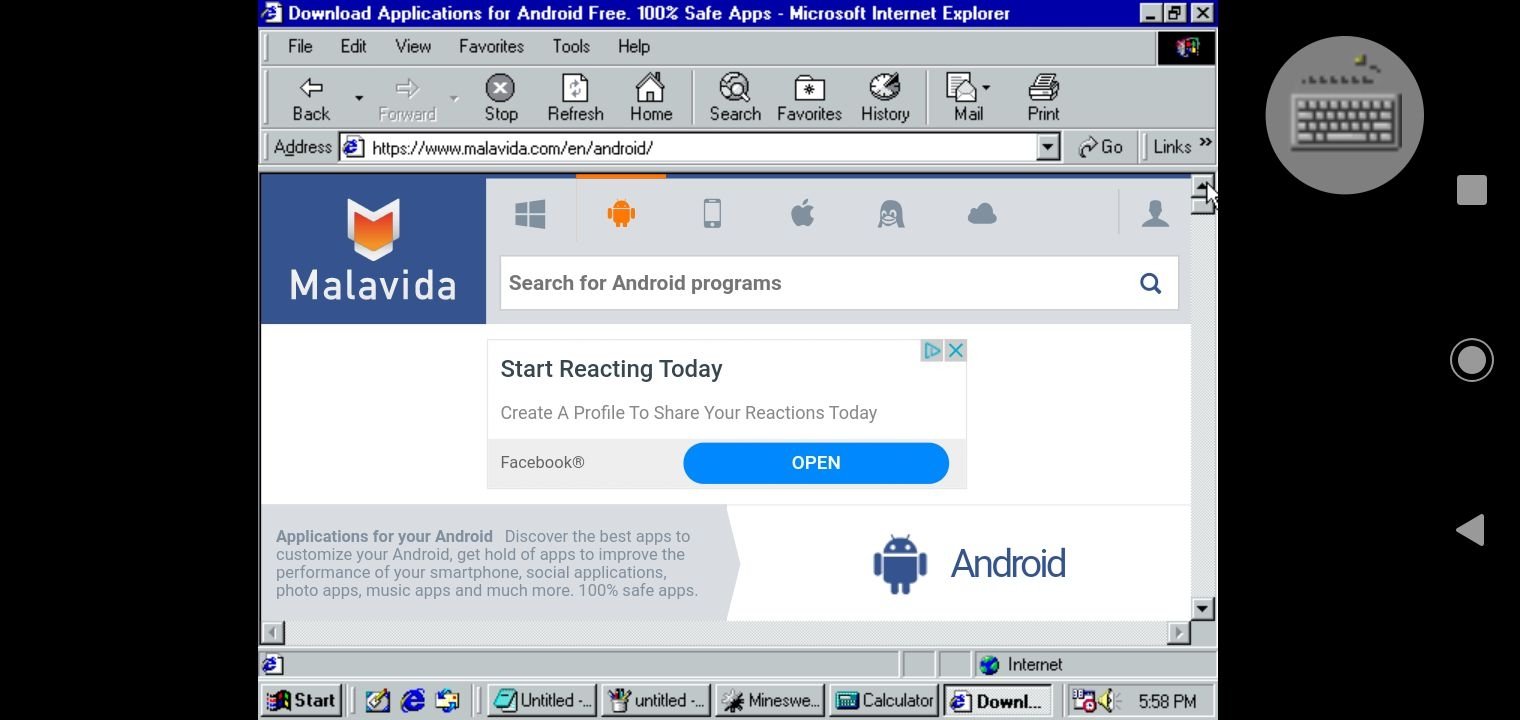The image size is (1520, 720).
Task: Close the ad with the X icon
Action: pyautogui.click(x=955, y=350)
